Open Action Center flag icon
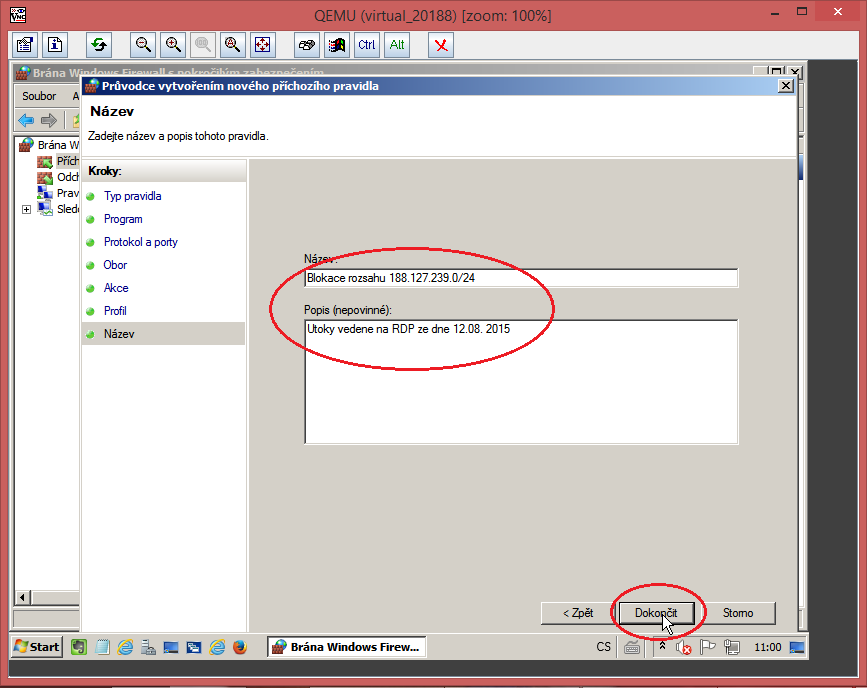This screenshot has width=867, height=688. pos(707,647)
